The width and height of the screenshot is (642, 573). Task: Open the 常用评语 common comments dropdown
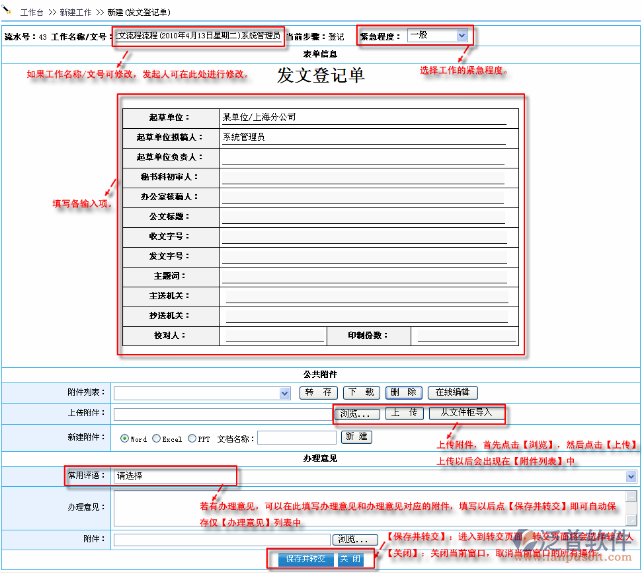pos(375,476)
